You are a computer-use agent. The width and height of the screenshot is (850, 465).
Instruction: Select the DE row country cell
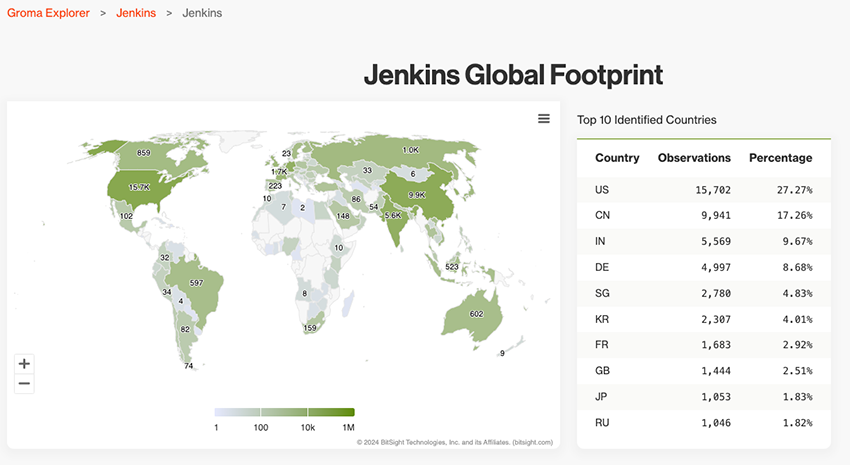tap(602, 267)
